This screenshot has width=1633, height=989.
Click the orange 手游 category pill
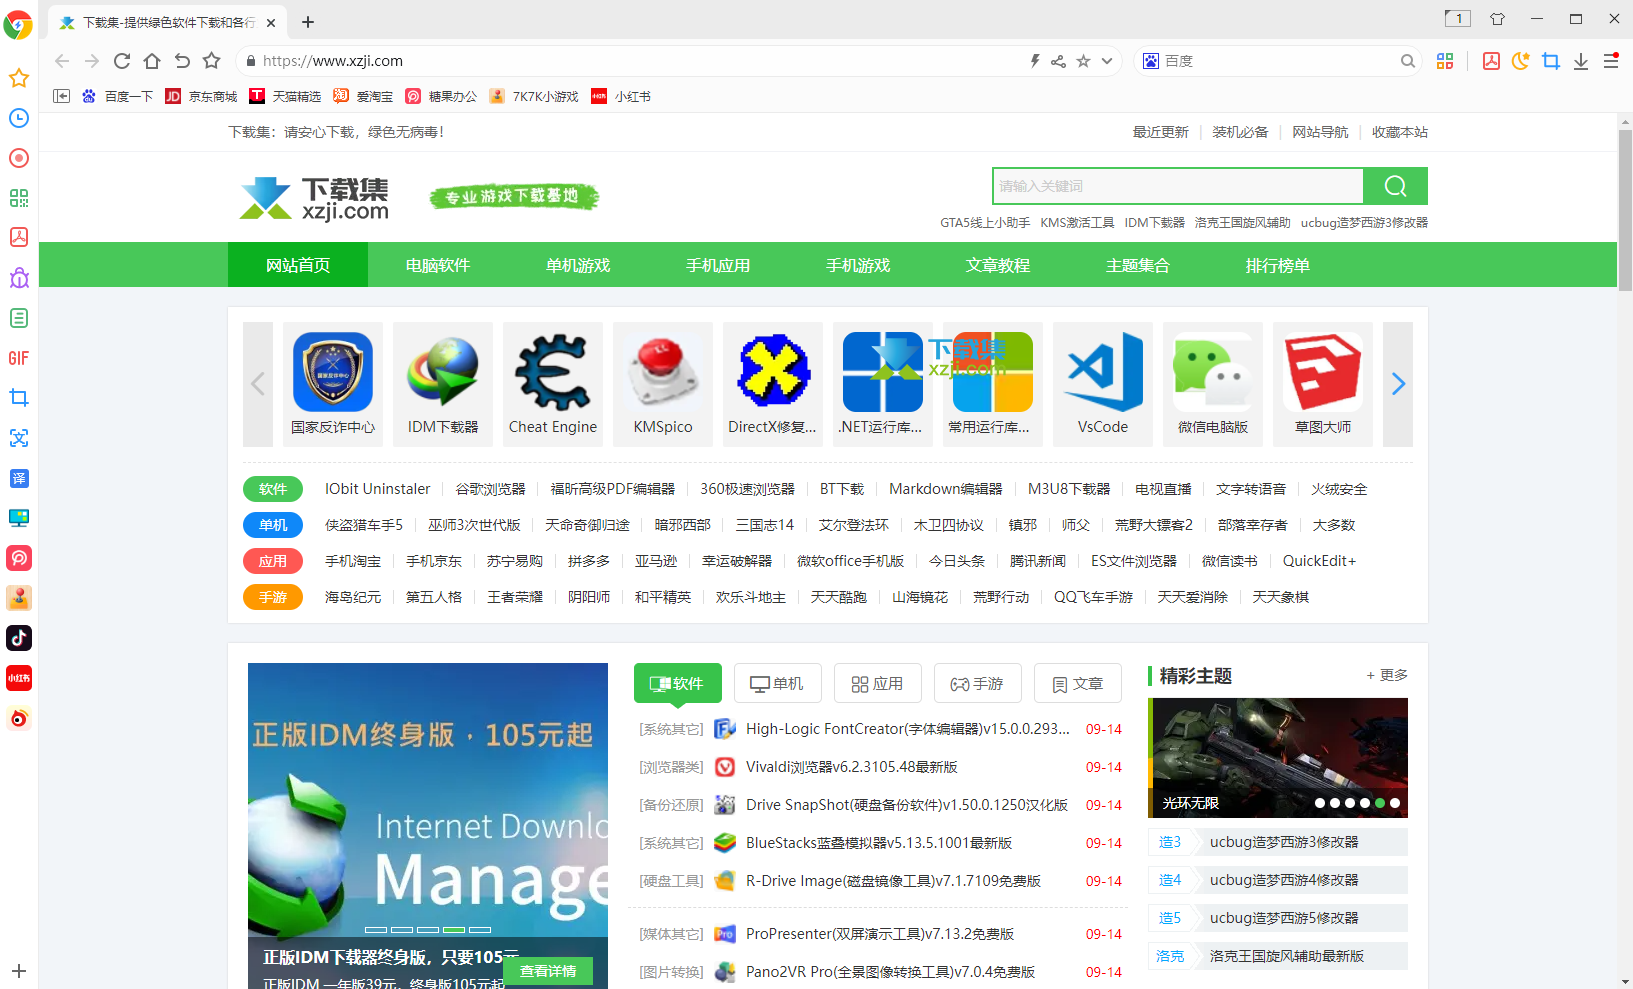(273, 597)
